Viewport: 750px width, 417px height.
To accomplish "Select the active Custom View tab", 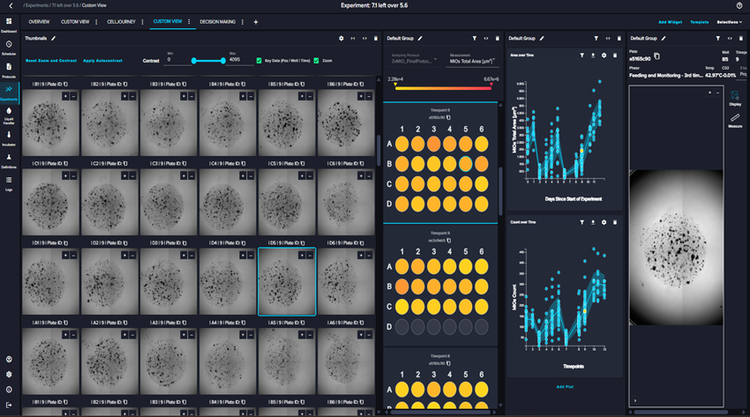I will (x=167, y=22).
